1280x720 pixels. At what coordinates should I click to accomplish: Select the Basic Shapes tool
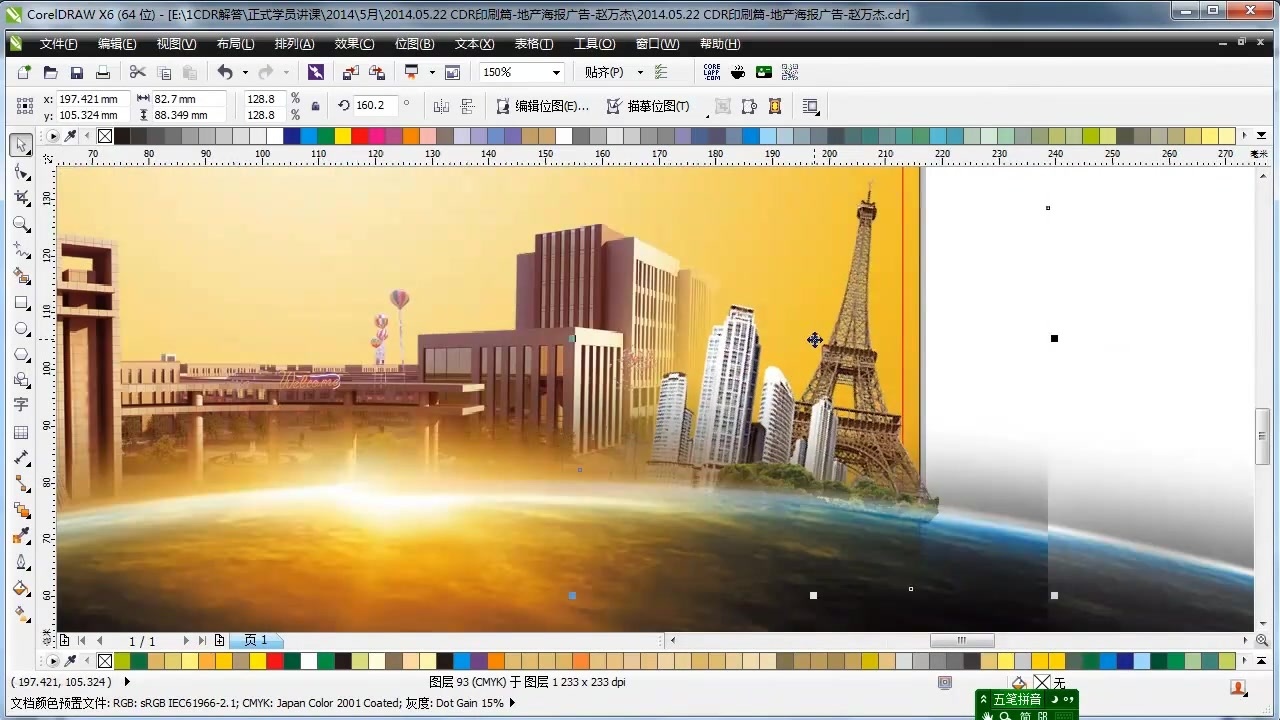pos(21,380)
